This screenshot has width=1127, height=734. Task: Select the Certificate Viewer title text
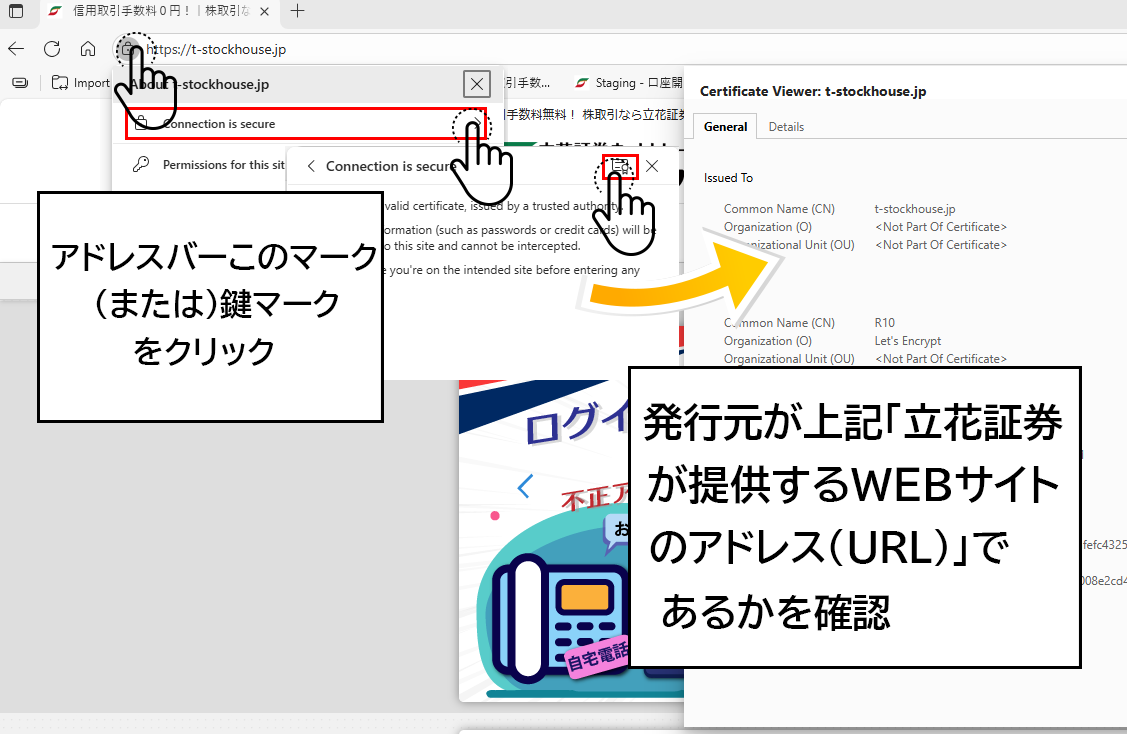tap(813, 91)
